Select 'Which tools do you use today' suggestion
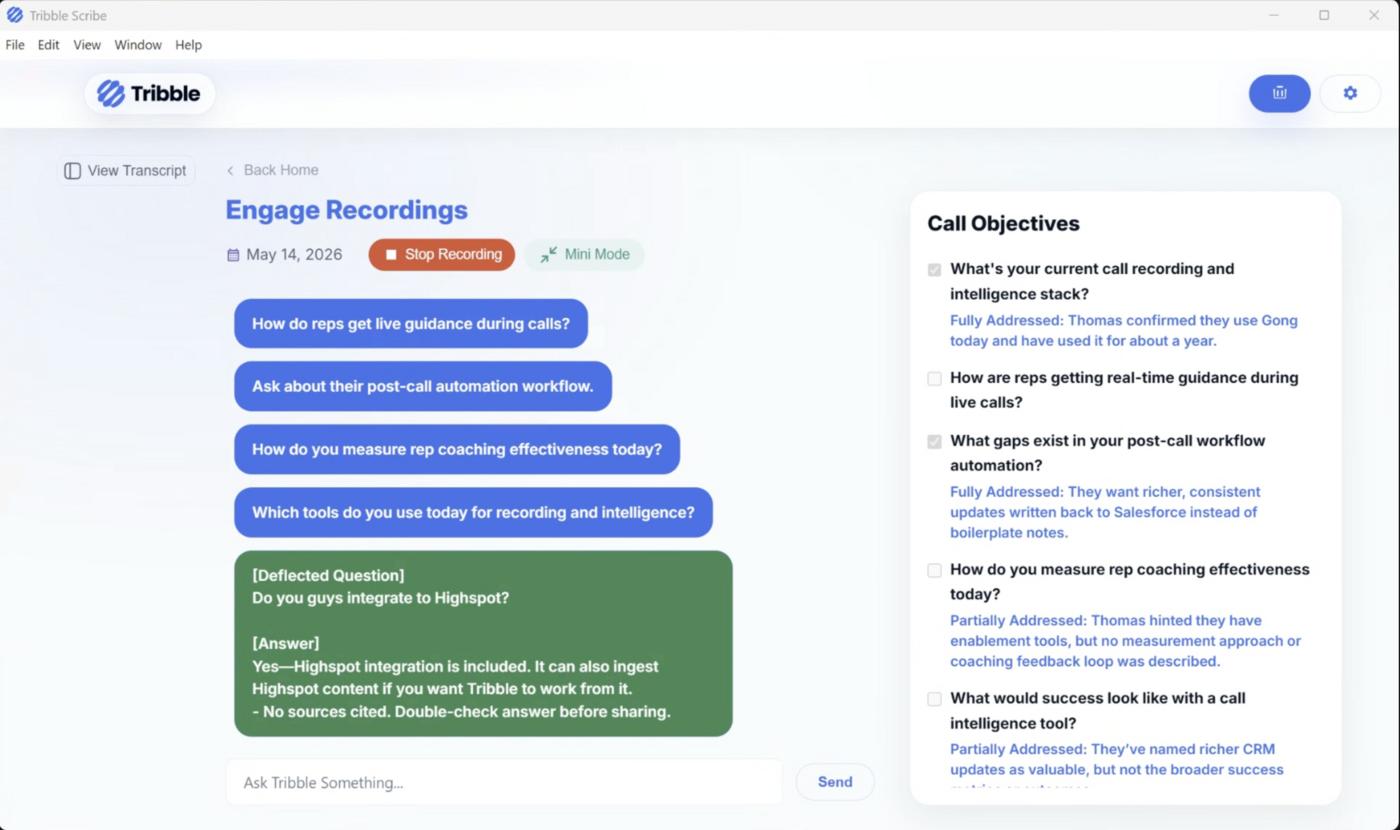 coord(473,512)
